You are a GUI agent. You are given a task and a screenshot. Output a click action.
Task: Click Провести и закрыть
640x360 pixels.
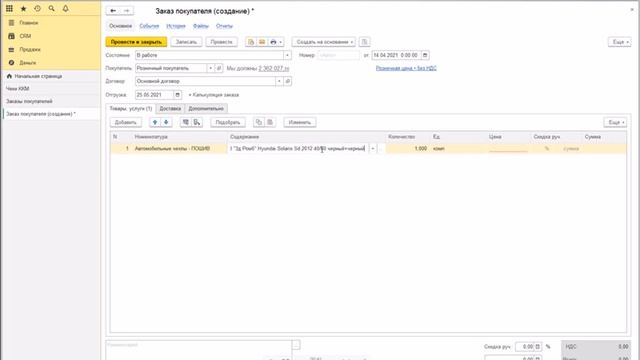(x=136, y=42)
